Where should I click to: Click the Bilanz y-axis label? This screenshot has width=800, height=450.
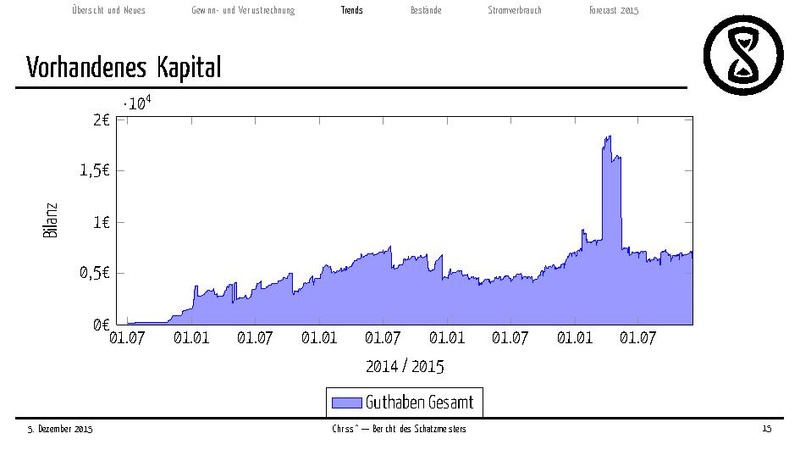[52, 220]
